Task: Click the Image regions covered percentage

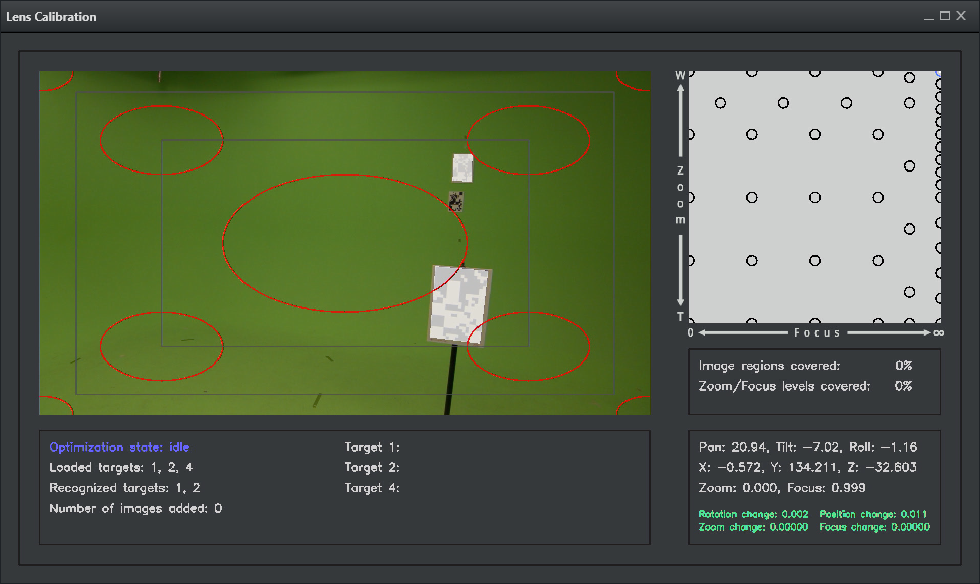Action: [903, 366]
